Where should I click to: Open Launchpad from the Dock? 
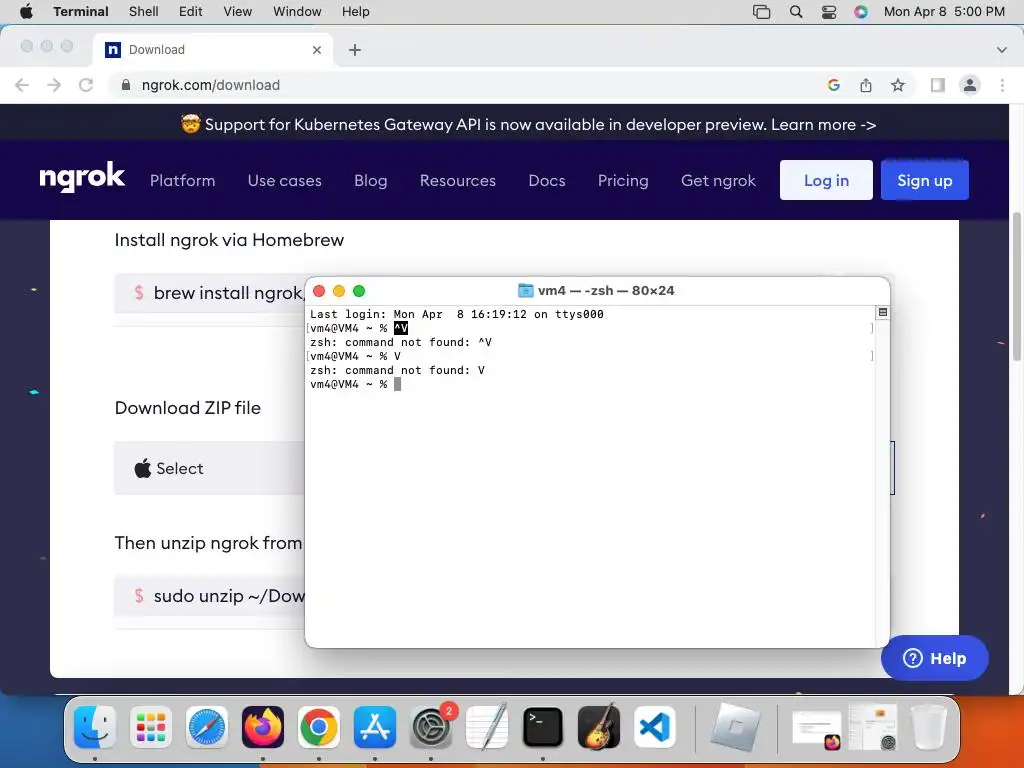[x=151, y=727]
